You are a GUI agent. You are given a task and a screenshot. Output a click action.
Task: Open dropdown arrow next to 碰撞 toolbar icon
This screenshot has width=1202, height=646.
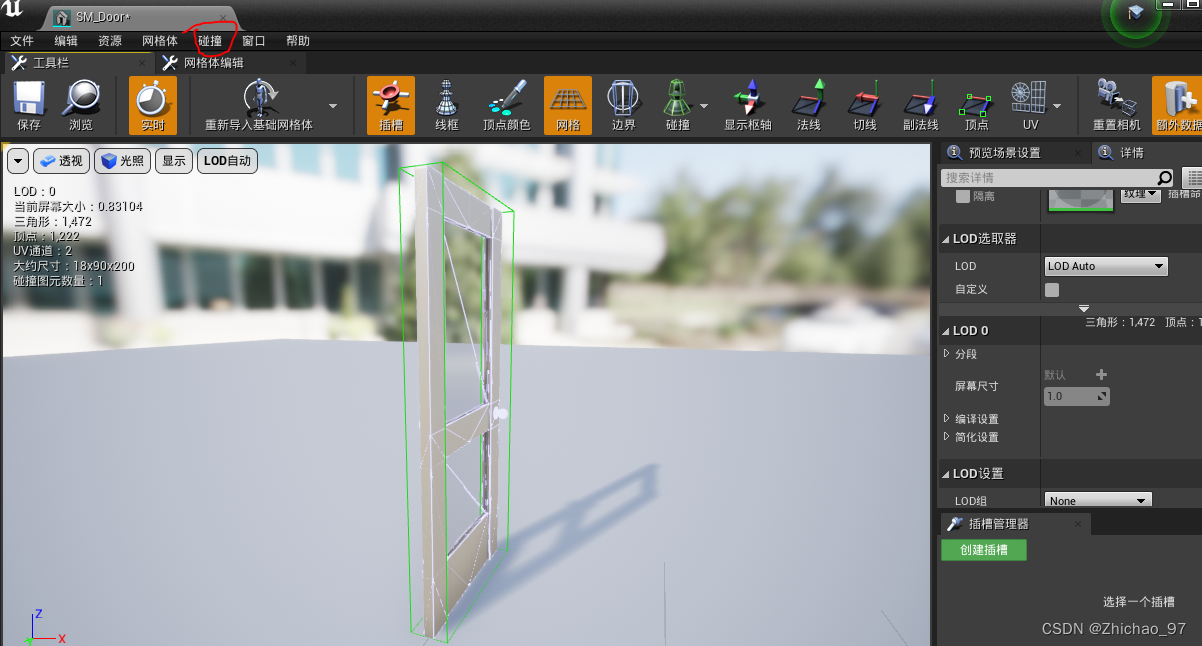[704, 106]
